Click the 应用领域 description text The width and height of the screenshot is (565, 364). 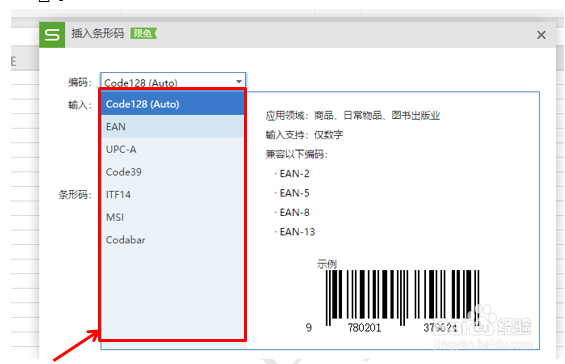(353, 116)
